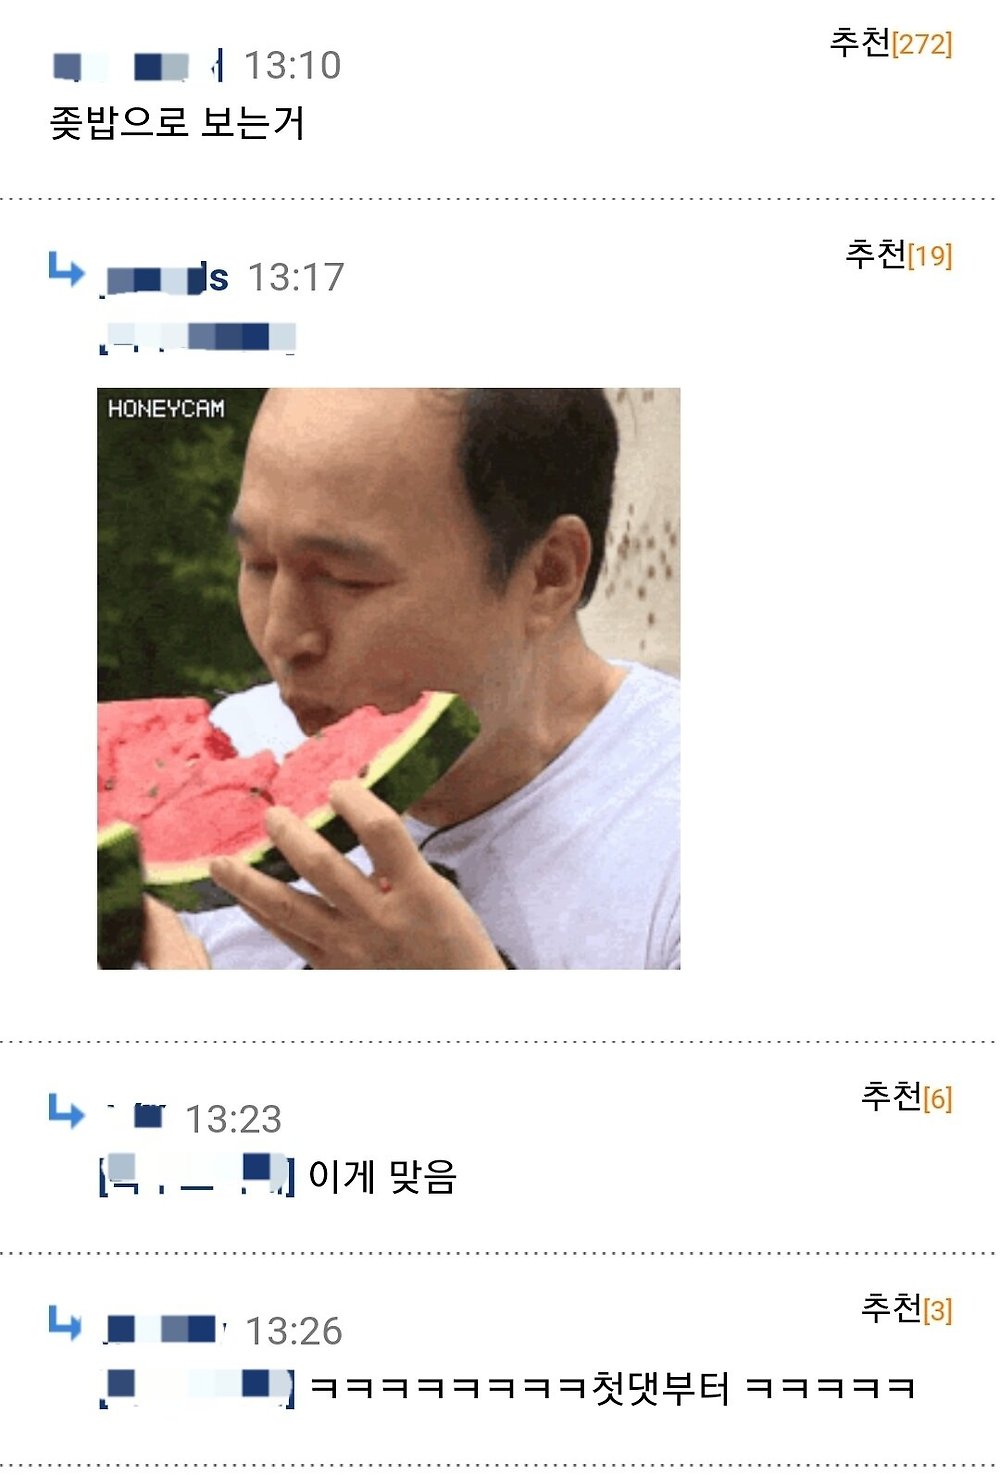Click the mention tag before '이게 맞음'
Image resolution: width=1000 pixels, height=1475 pixels.
pos(197,1175)
